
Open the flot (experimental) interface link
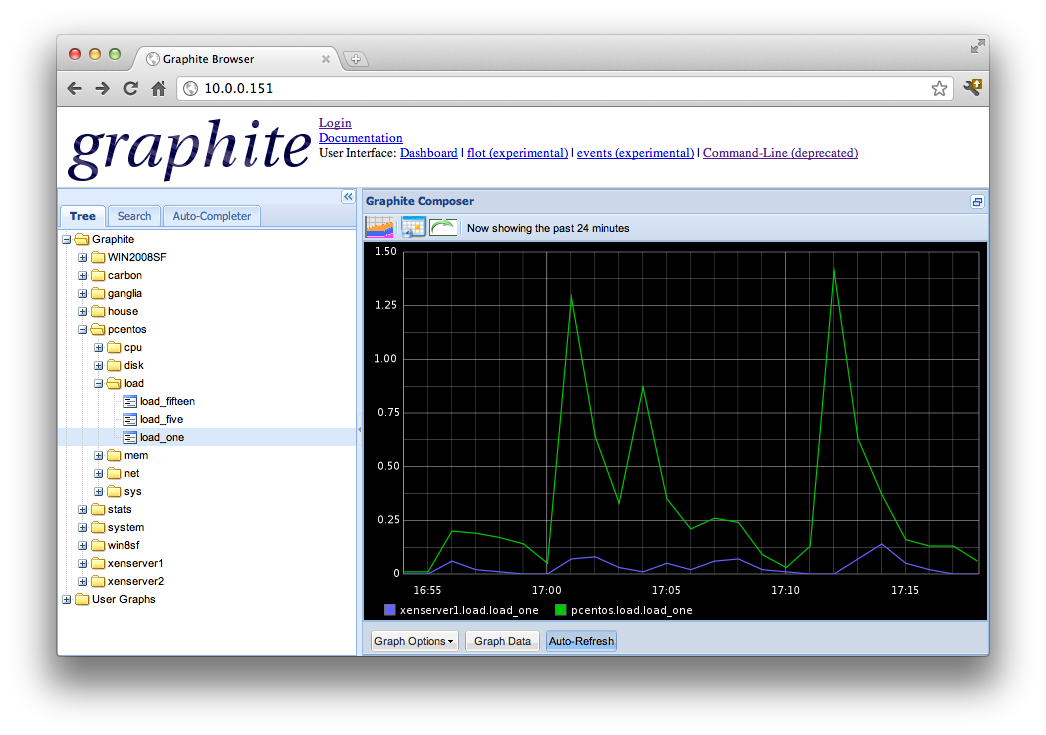[x=516, y=152]
